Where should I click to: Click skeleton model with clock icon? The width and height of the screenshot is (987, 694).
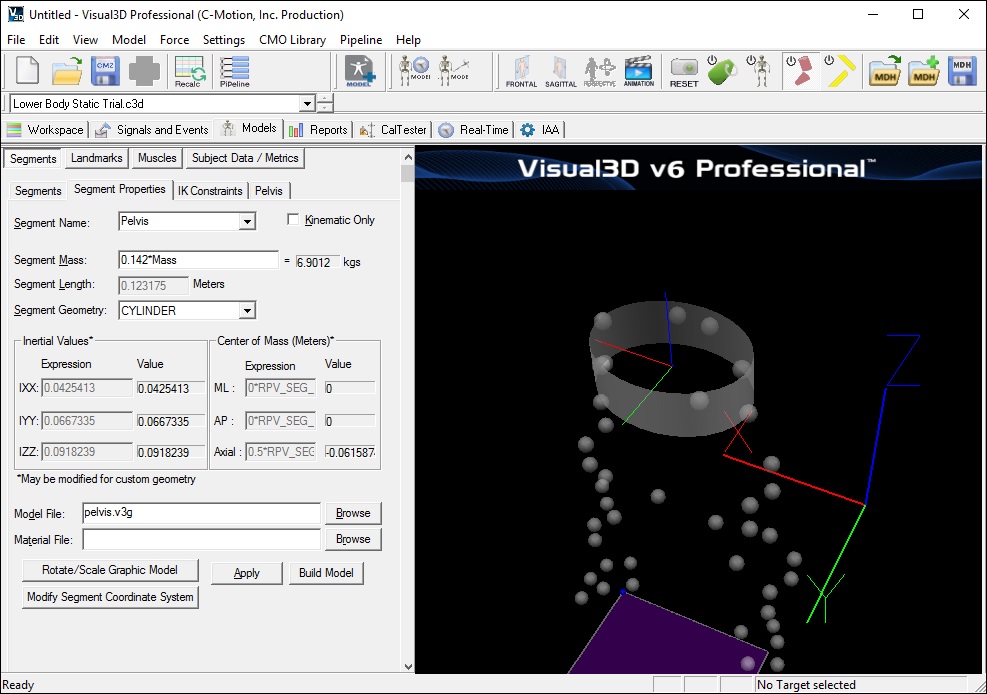coord(414,70)
